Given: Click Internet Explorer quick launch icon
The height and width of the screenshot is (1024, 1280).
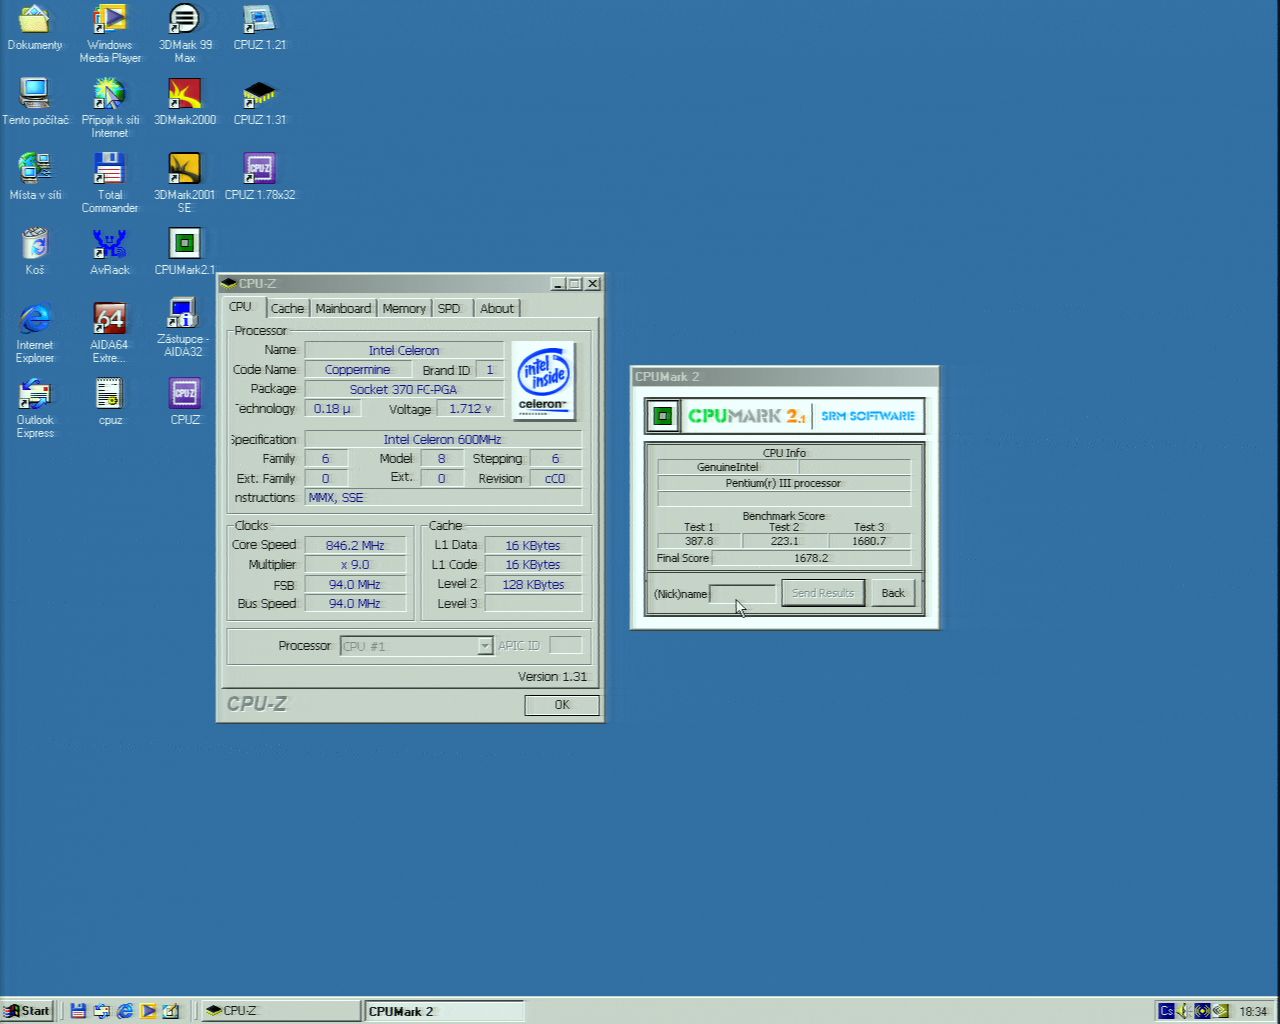Looking at the screenshot, I should click(x=125, y=1011).
